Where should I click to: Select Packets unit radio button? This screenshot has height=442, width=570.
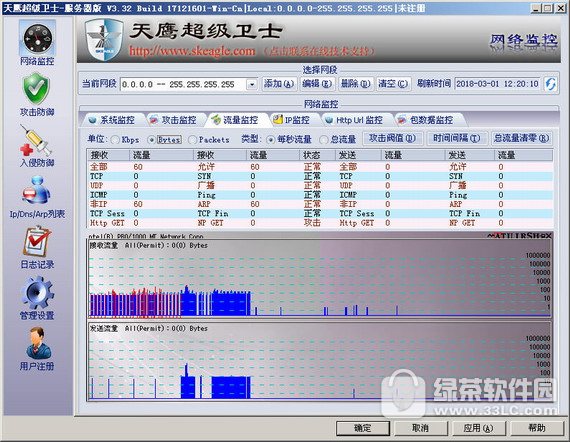(x=193, y=140)
